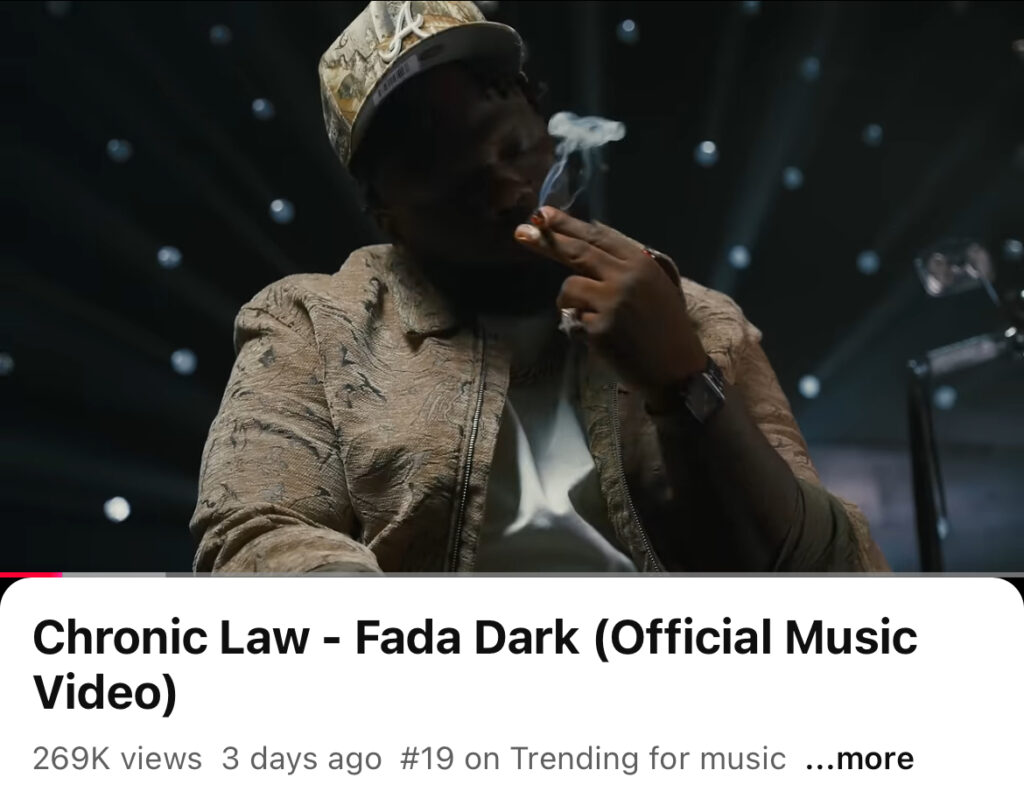
Task: Tap the Trending for music text
Action: coord(648,759)
